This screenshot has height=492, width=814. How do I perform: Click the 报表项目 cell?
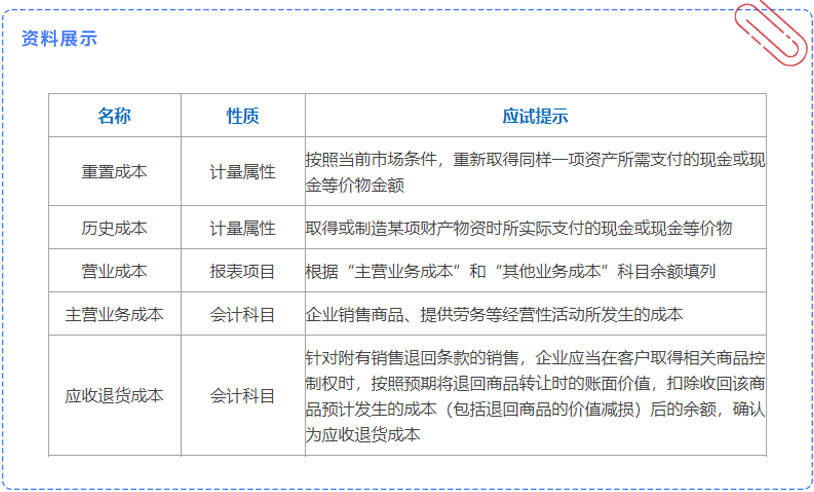pyautogui.click(x=242, y=271)
